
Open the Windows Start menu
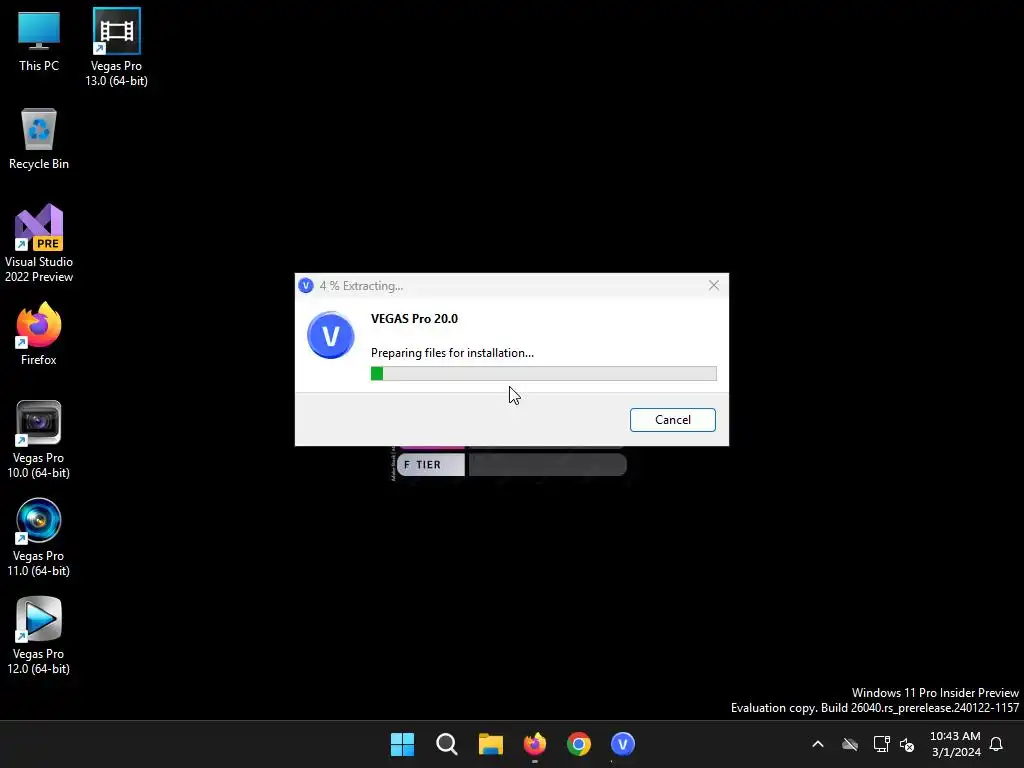[x=402, y=744]
